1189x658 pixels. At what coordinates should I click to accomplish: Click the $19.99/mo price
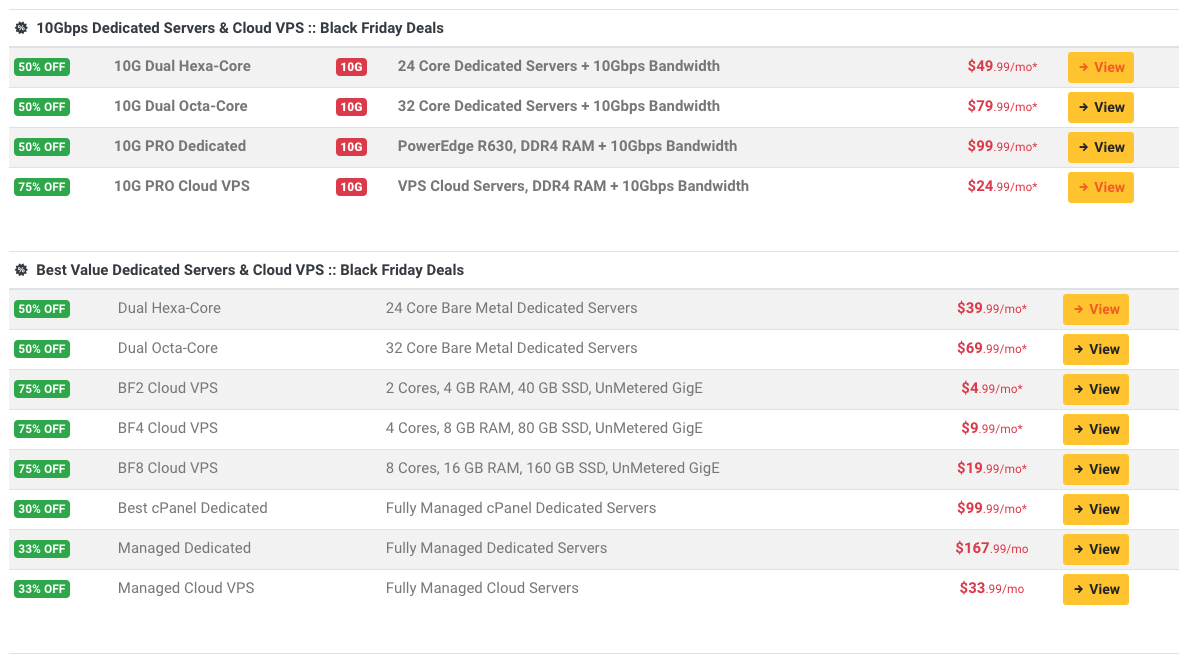point(992,468)
